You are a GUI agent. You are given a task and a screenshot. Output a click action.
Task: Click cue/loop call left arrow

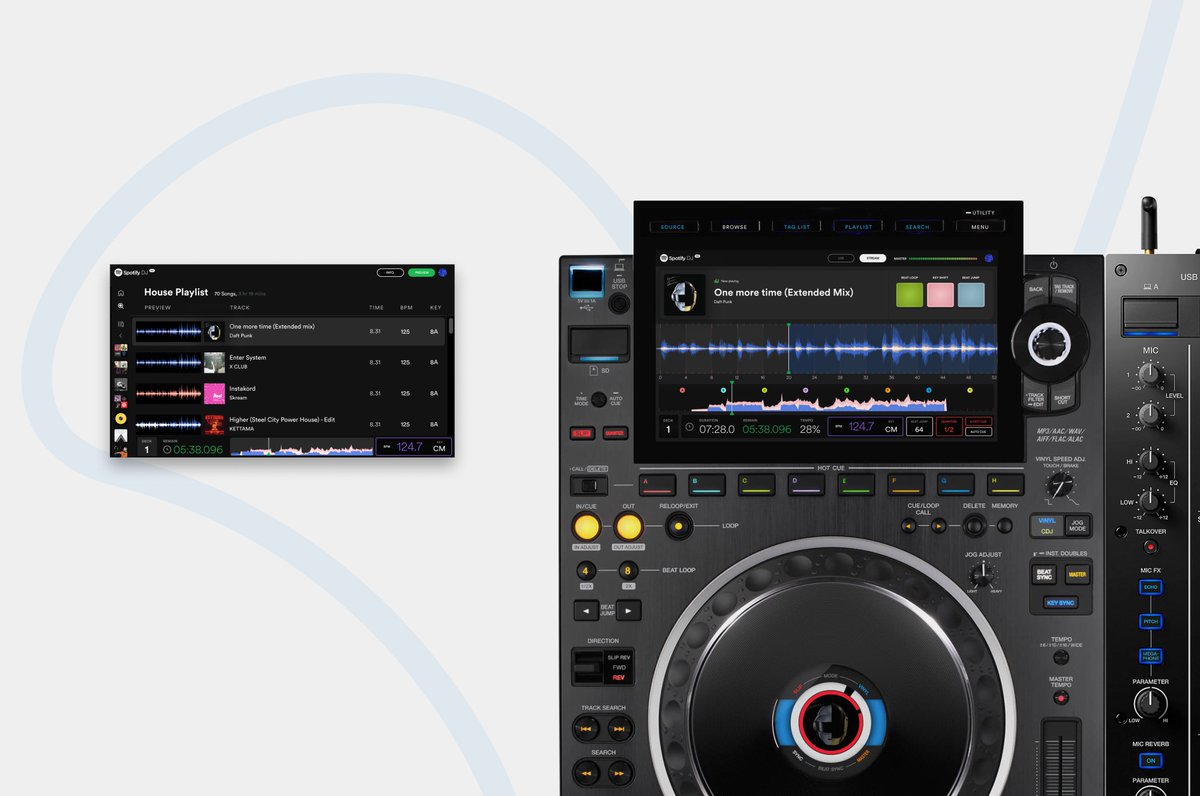coord(909,526)
